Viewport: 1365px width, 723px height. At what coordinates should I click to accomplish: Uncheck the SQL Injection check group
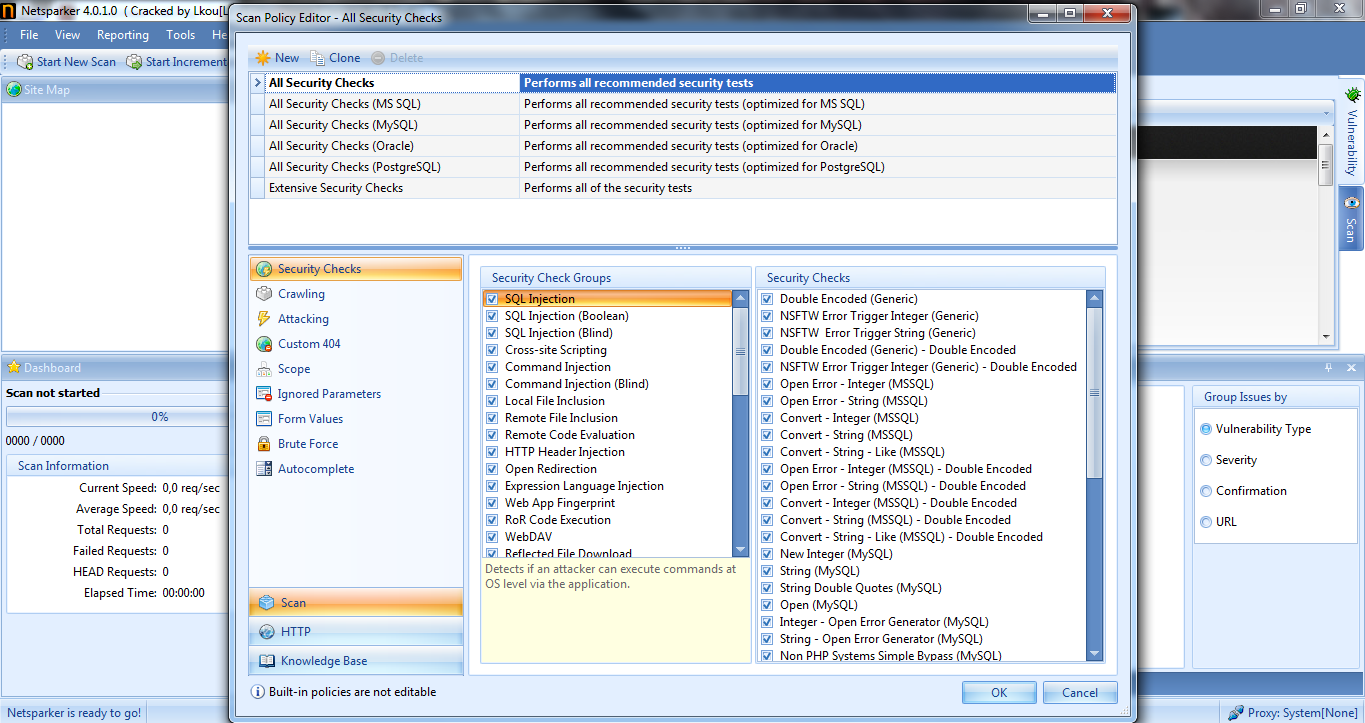(491, 299)
